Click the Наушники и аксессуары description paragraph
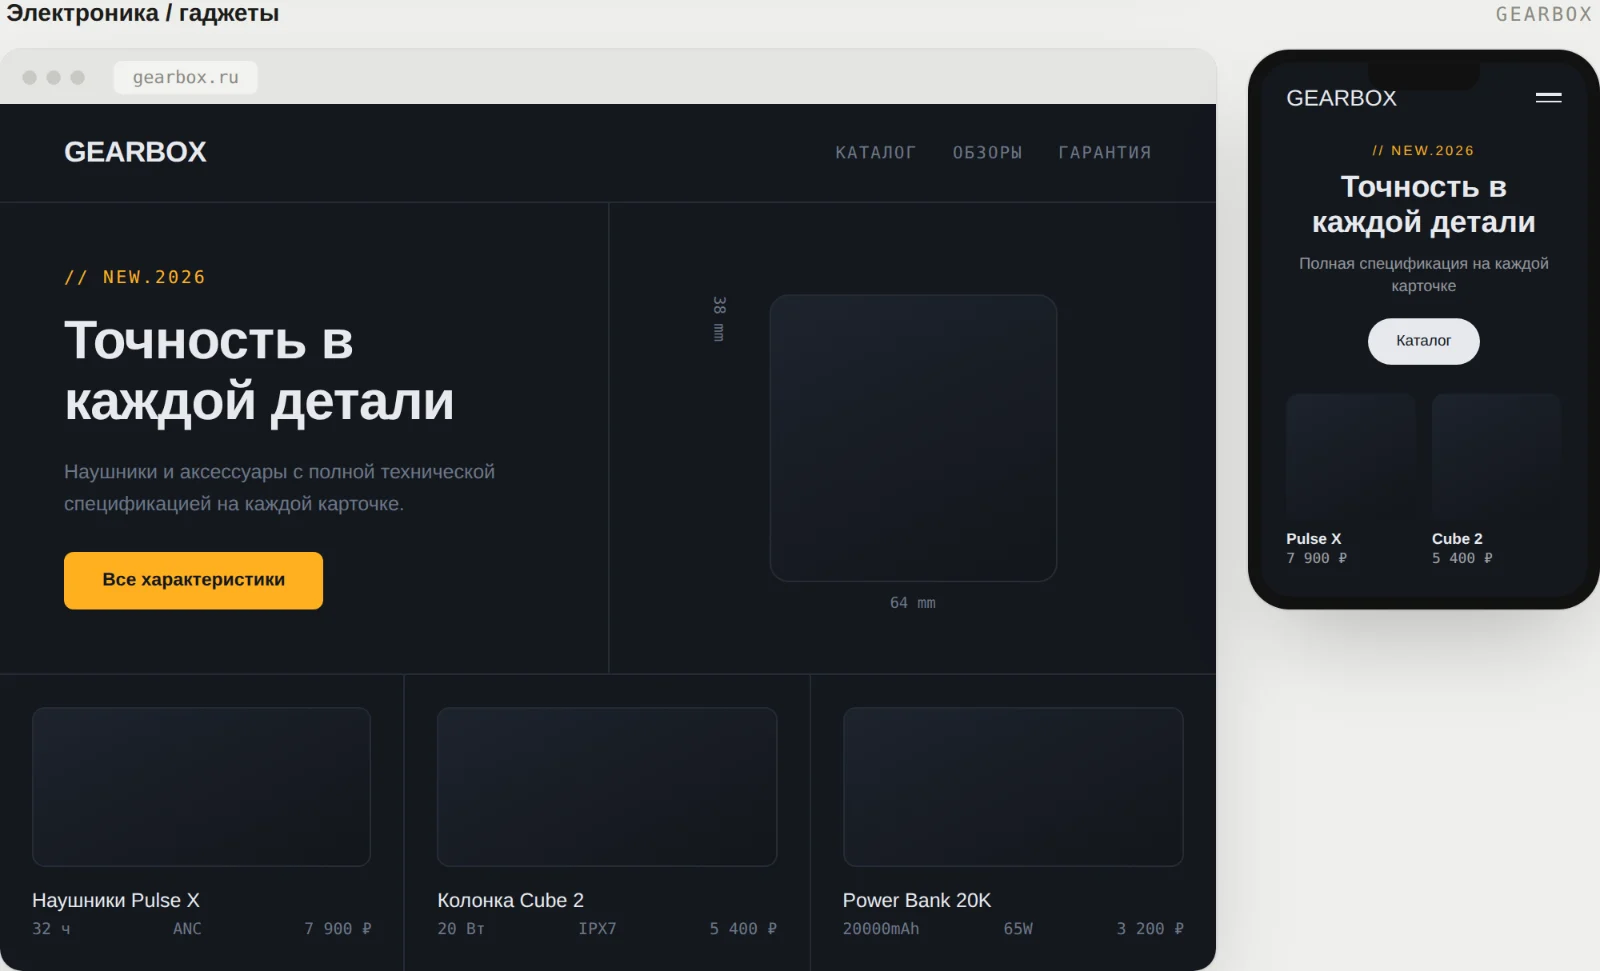Viewport: 1600px width, 971px height. (x=280, y=487)
